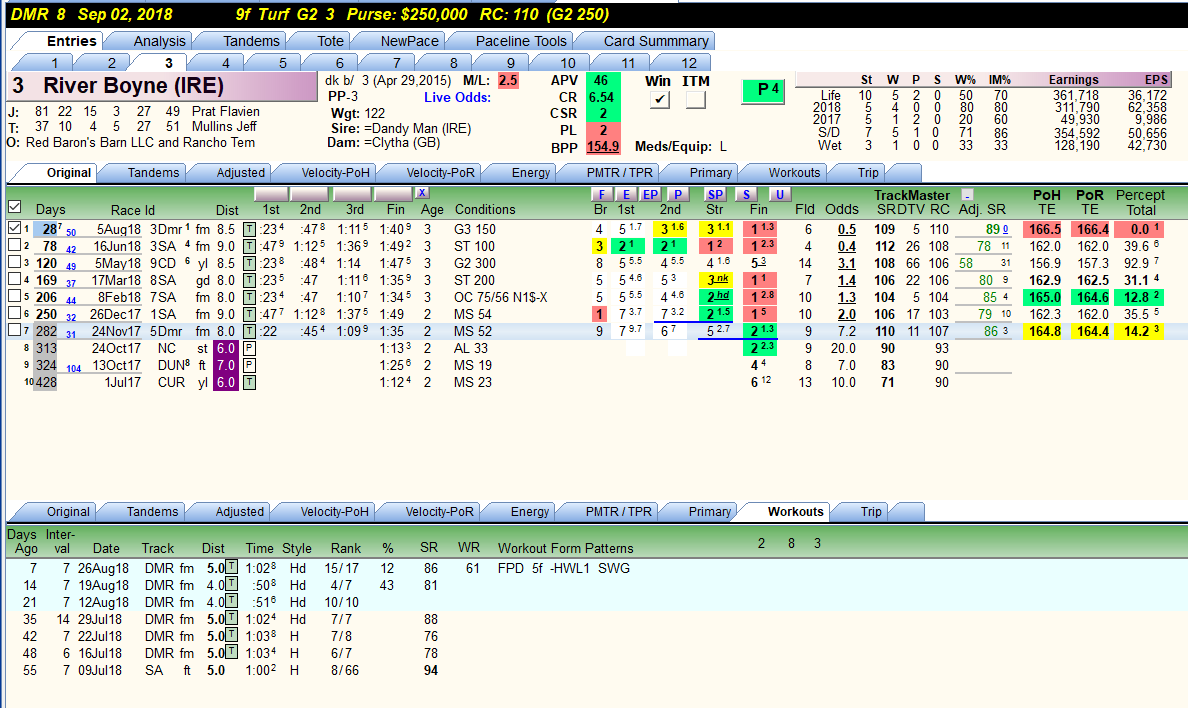Click the underlined 0.5 odds value
This screenshot has height=708, width=1188.
[x=846, y=230]
